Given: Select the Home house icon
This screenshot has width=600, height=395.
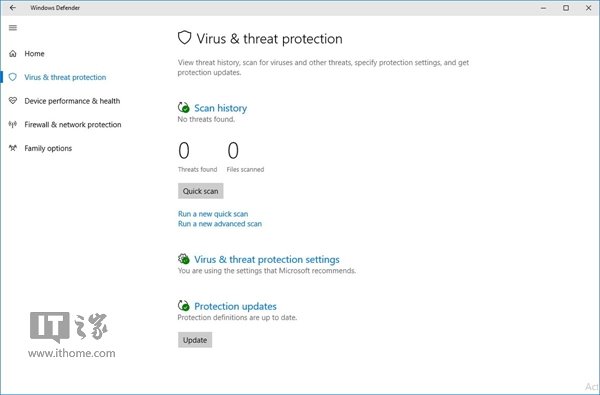Looking at the screenshot, I should pyautogui.click(x=13, y=54).
